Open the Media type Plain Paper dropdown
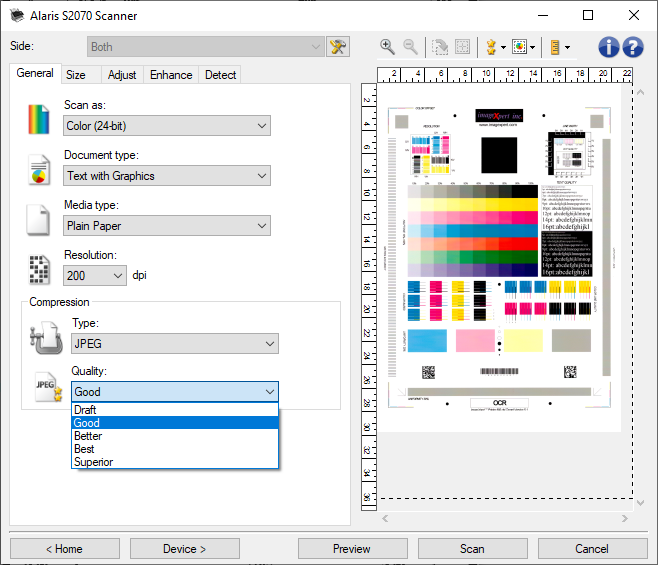Image resolution: width=658 pixels, height=565 pixels. pyautogui.click(x=167, y=226)
